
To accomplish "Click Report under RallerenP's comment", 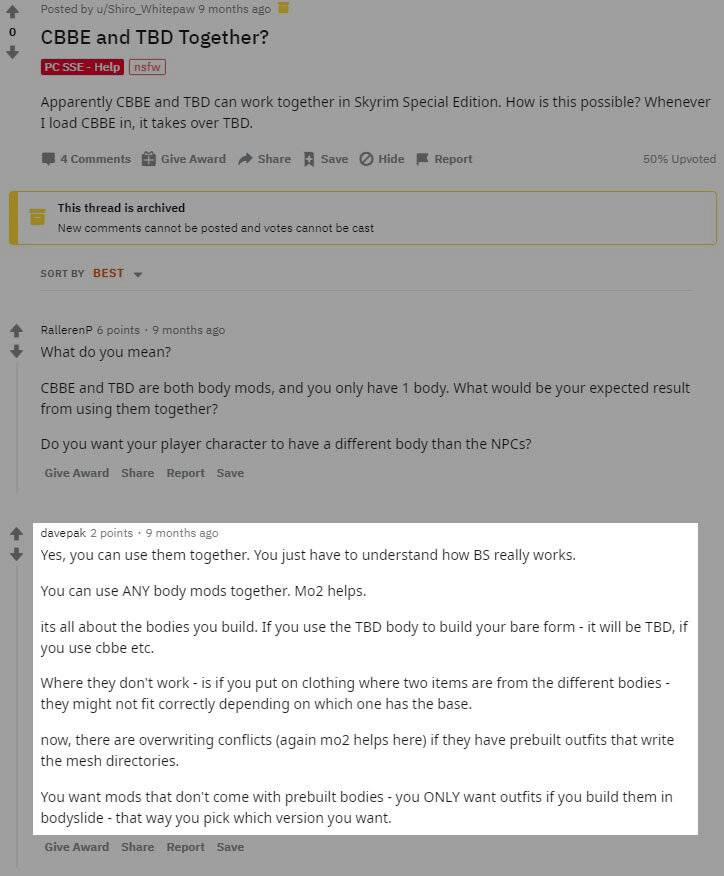I will click(x=185, y=473).
